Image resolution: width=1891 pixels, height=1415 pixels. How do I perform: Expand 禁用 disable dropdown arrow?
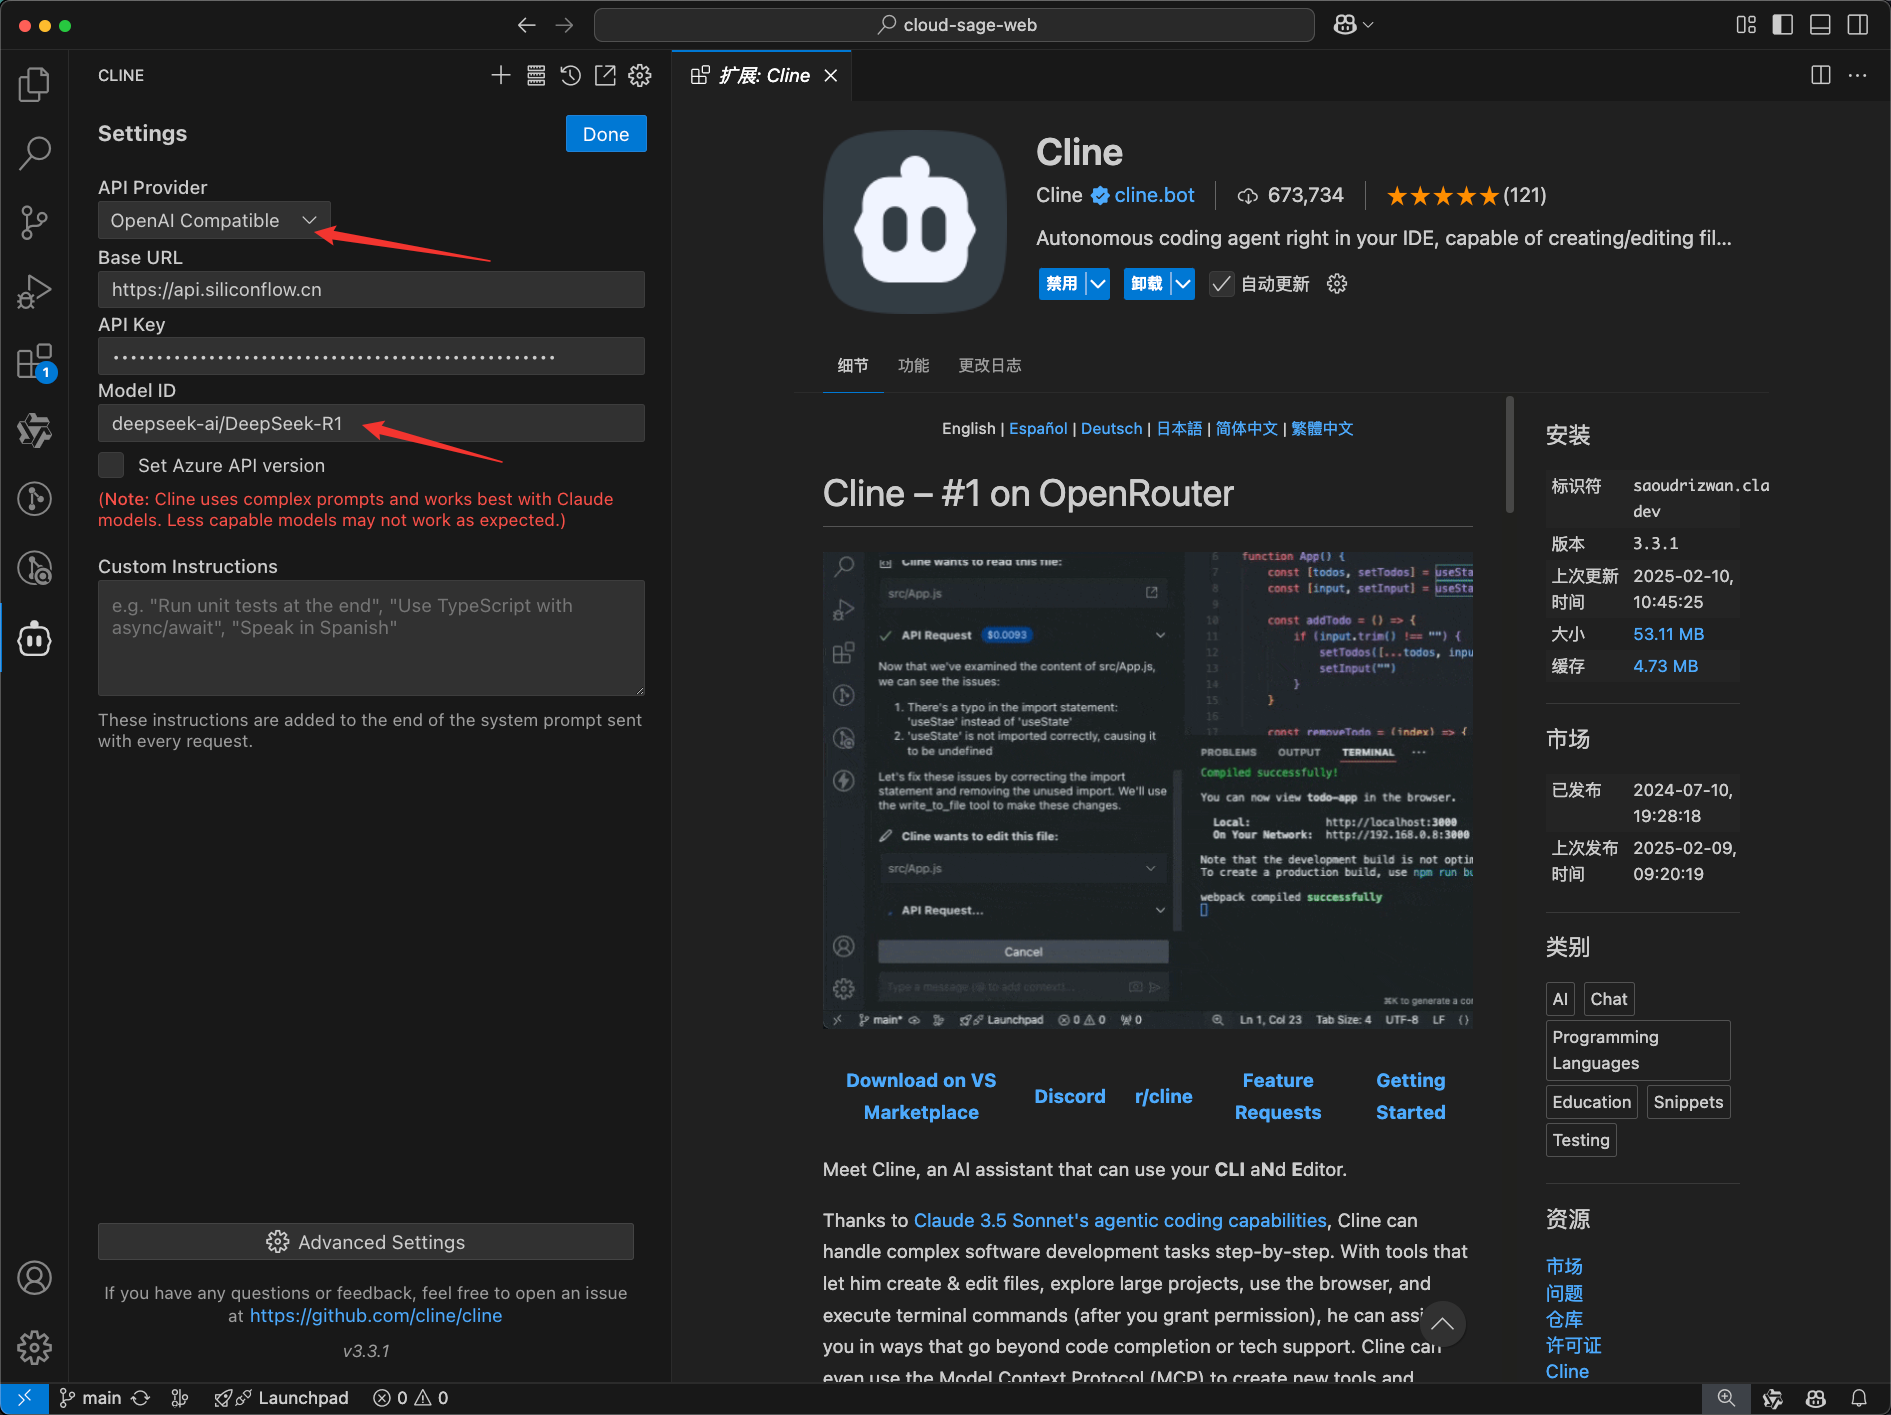(1098, 284)
